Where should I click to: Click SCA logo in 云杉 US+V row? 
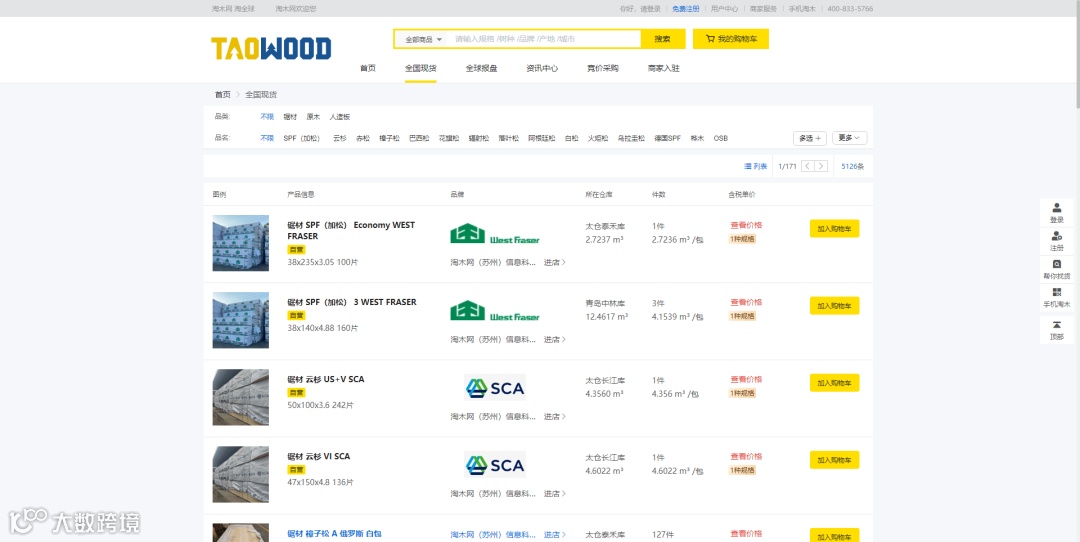point(495,387)
